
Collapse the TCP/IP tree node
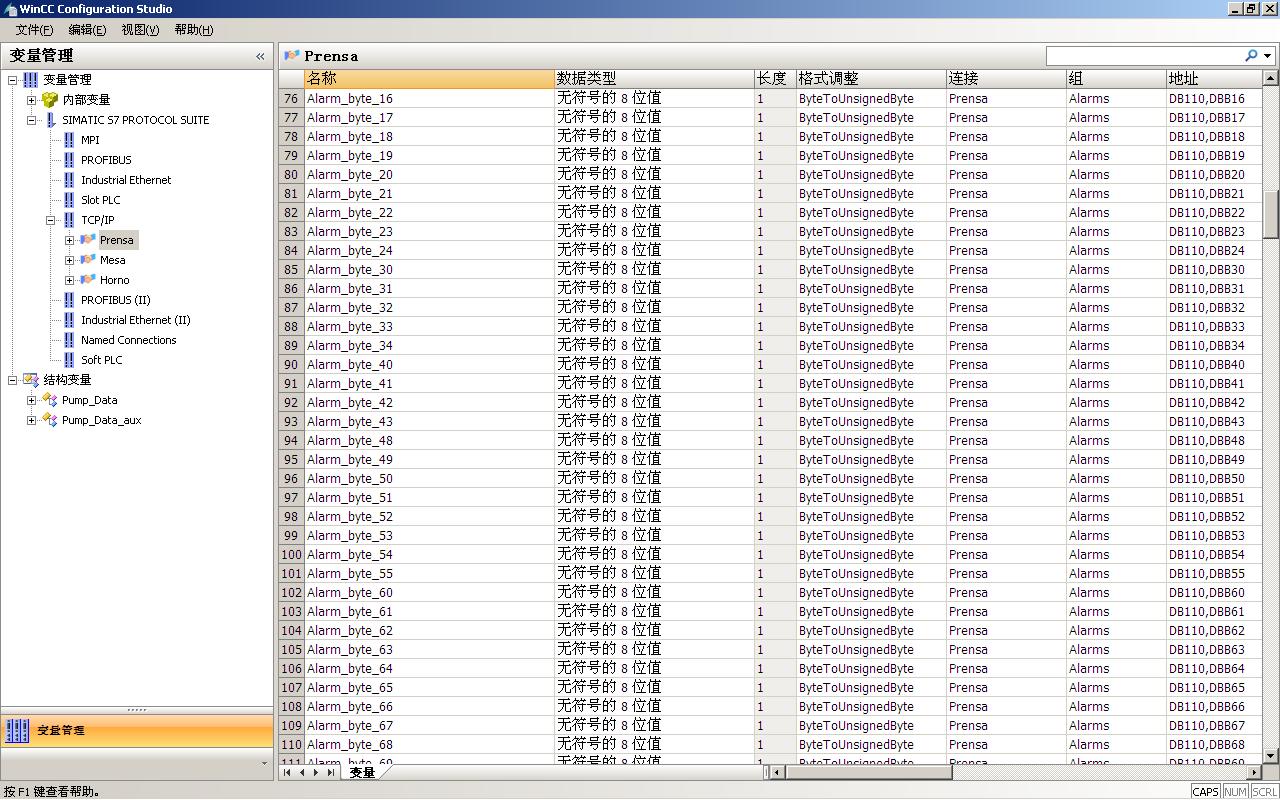coord(50,220)
